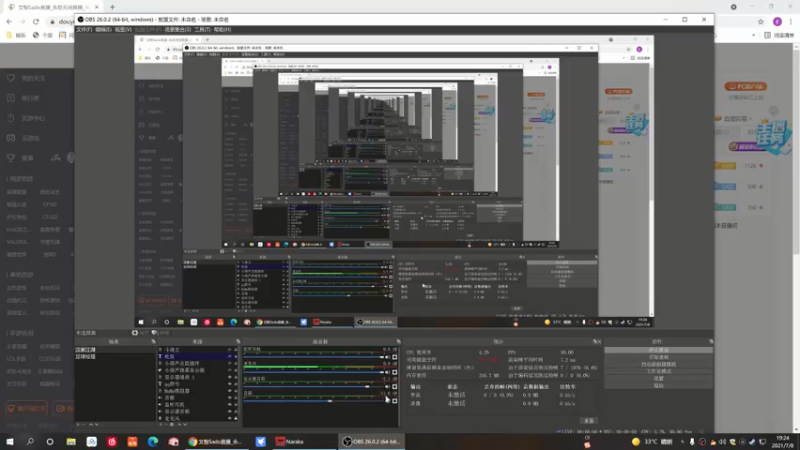
Task: Mute the 监听耳机 mixer track
Action: [387, 357]
